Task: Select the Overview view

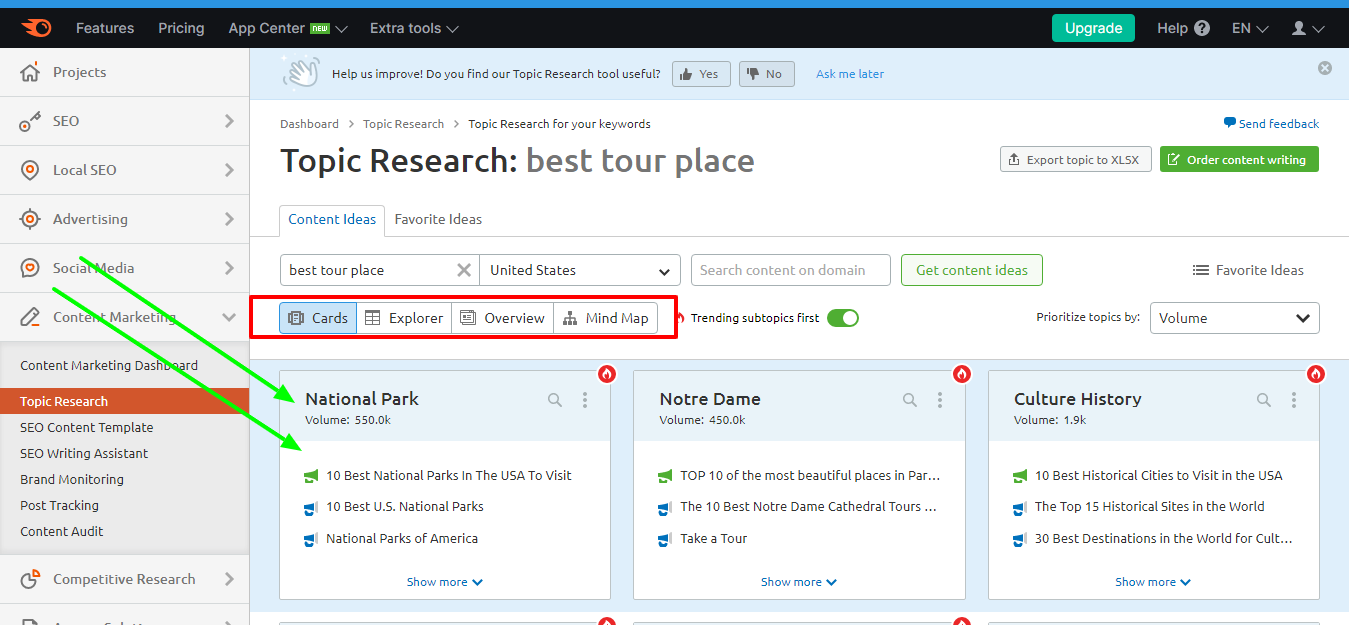Action: click(x=502, y=318)
